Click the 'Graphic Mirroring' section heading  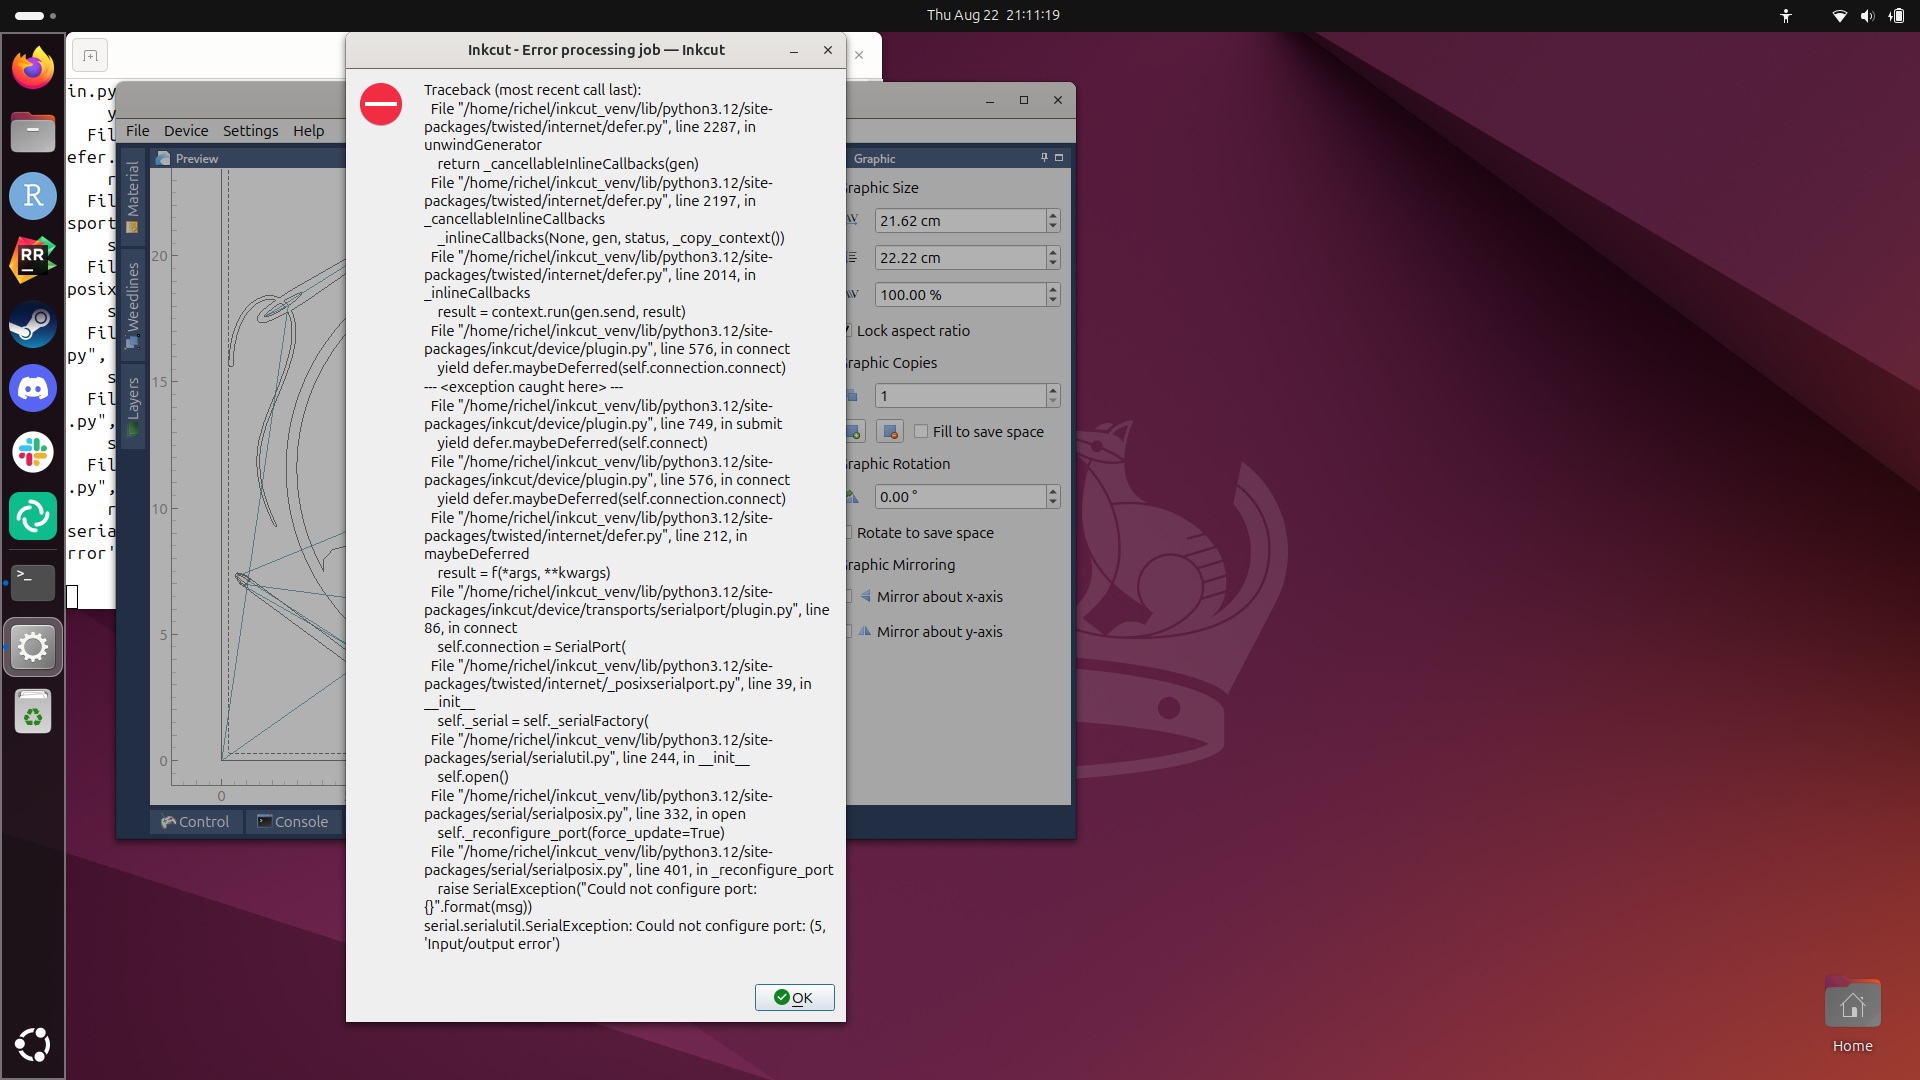901,564
